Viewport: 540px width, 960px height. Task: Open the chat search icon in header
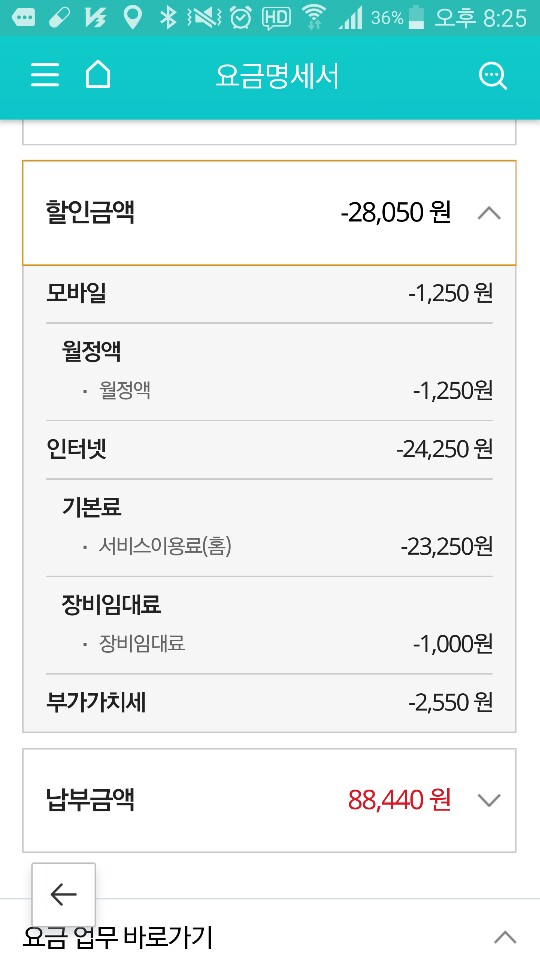(492, 76)
